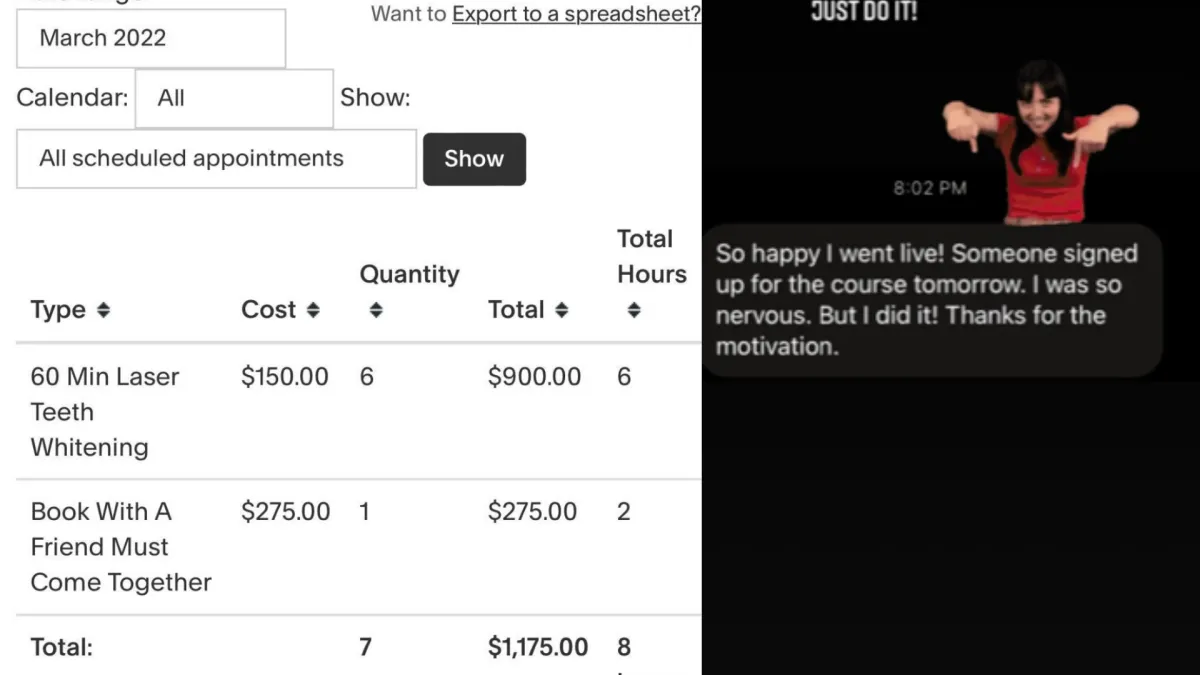The image size is (1200, 675).
Task: Click the 'JUST DO IT!' text
Action: point(864,12)
